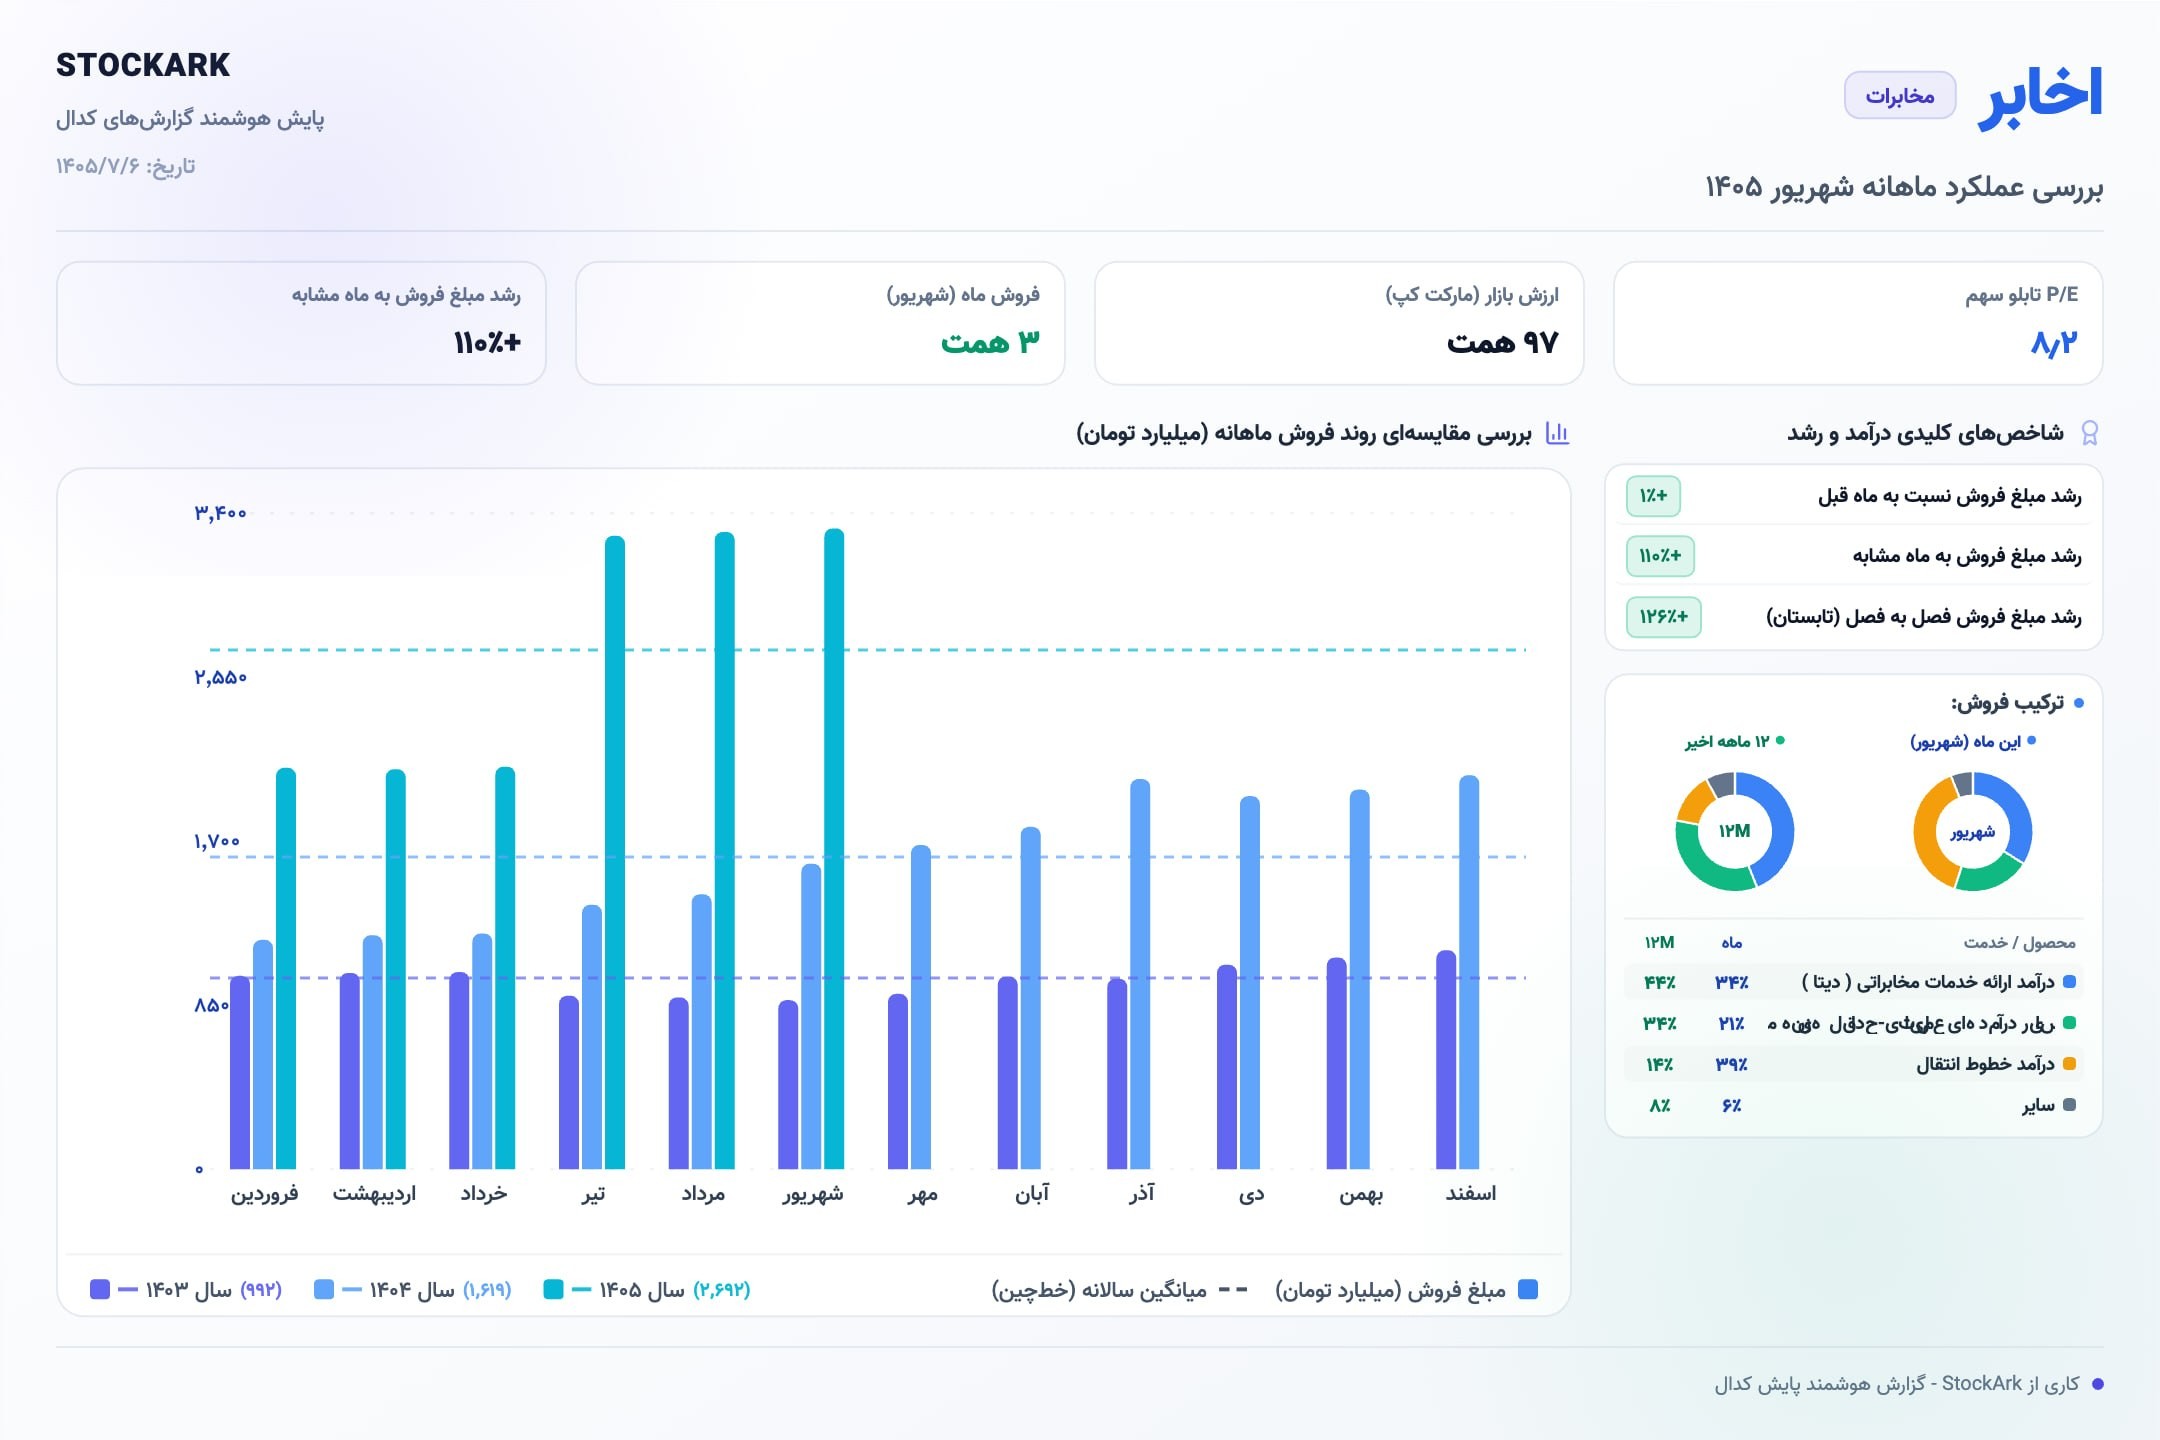Click the +۱۱۰٪ growth badge in key indicators list
This screenshot has height=1440, width=2160.
(1660, 556)
